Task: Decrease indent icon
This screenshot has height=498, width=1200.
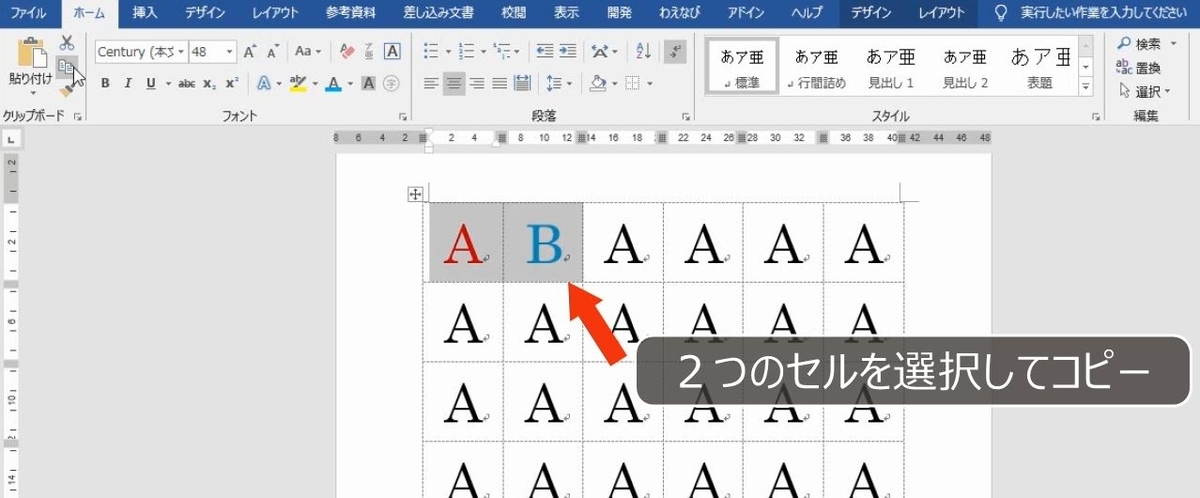Action: (x=545, y=52)
